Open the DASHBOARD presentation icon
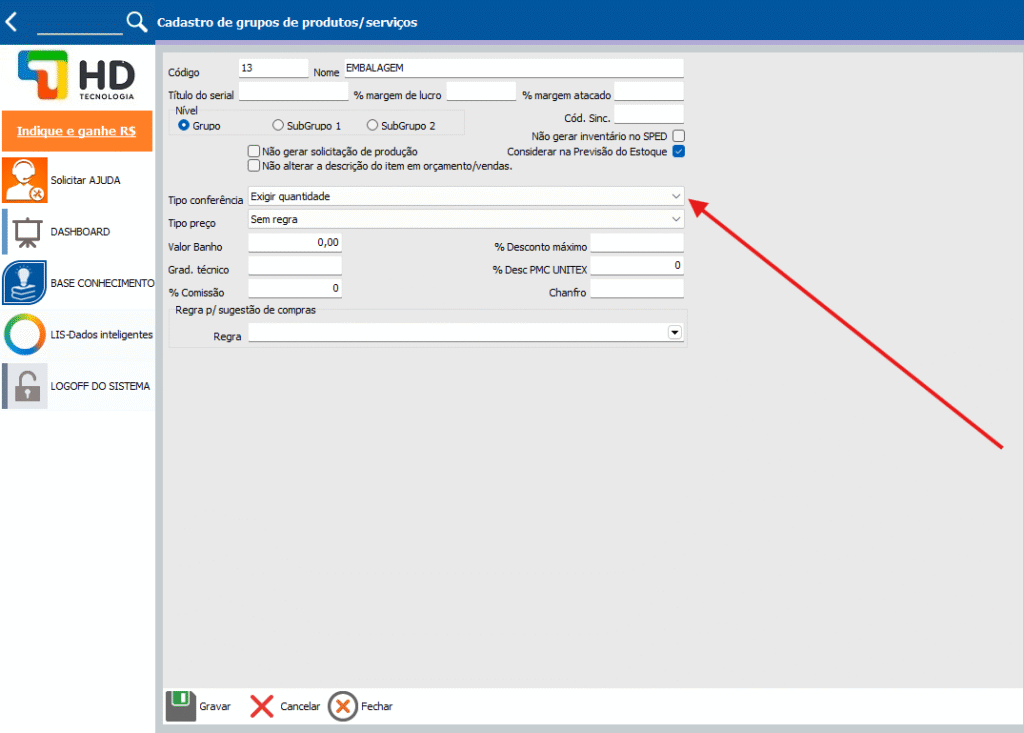The image size is (1024, 733). point(25,232)
